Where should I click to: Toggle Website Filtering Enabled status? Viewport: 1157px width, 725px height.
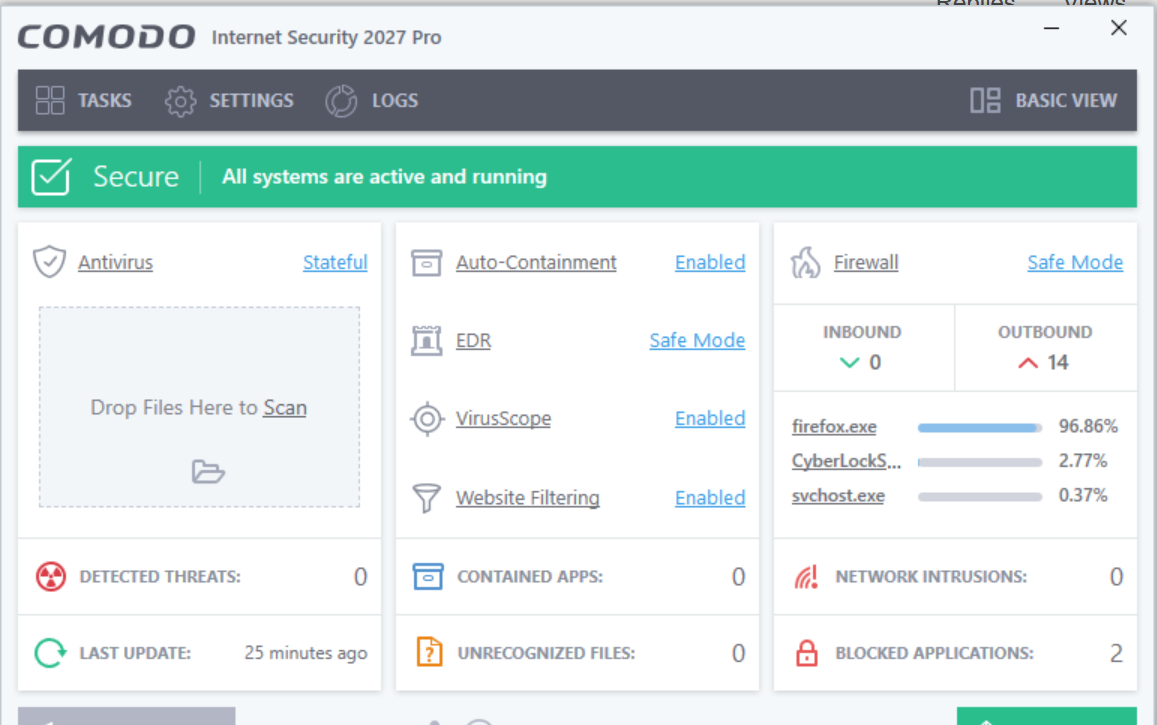point(710,498)
